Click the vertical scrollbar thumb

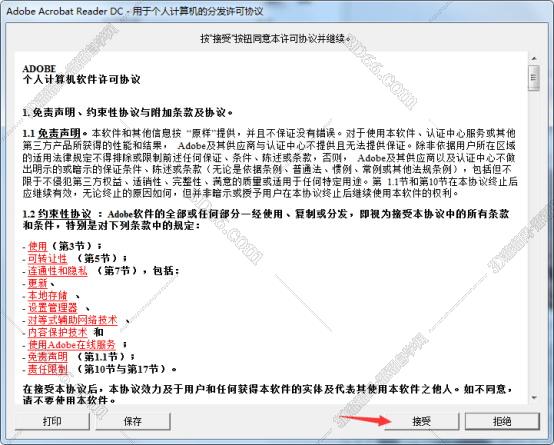click(534, 78)
